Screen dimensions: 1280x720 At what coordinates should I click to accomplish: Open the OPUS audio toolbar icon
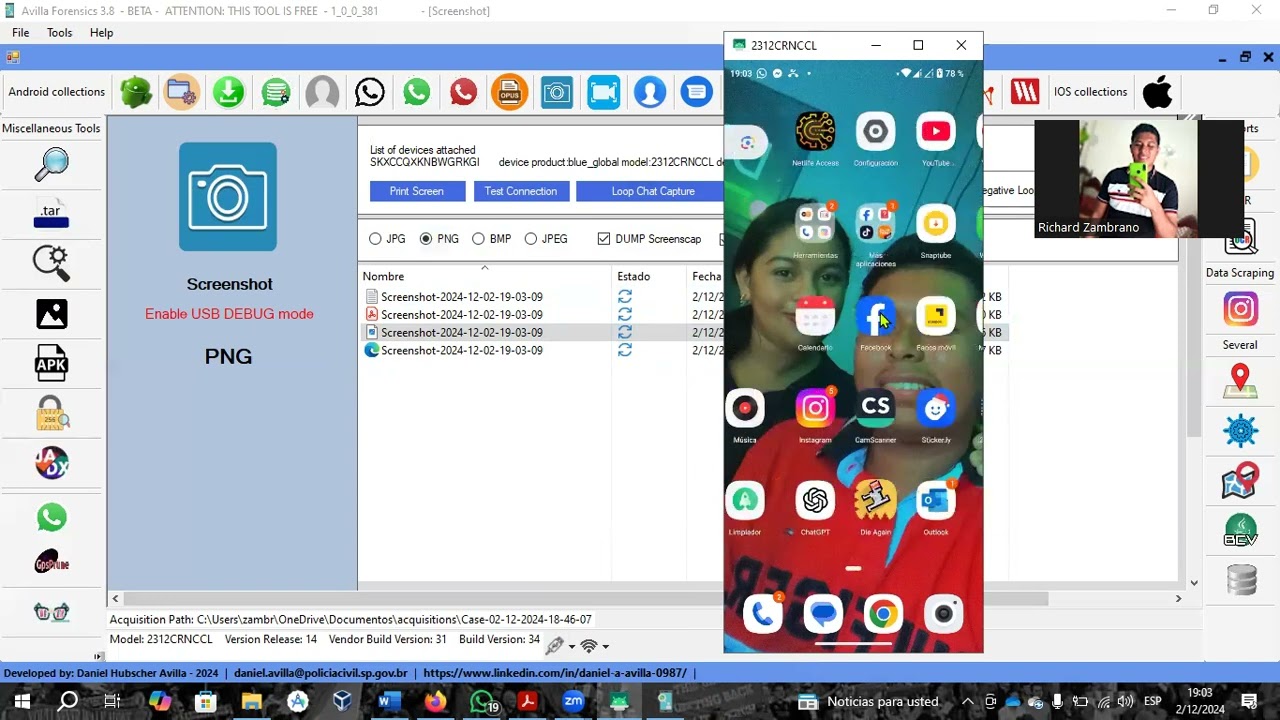[x=509, y=92]
